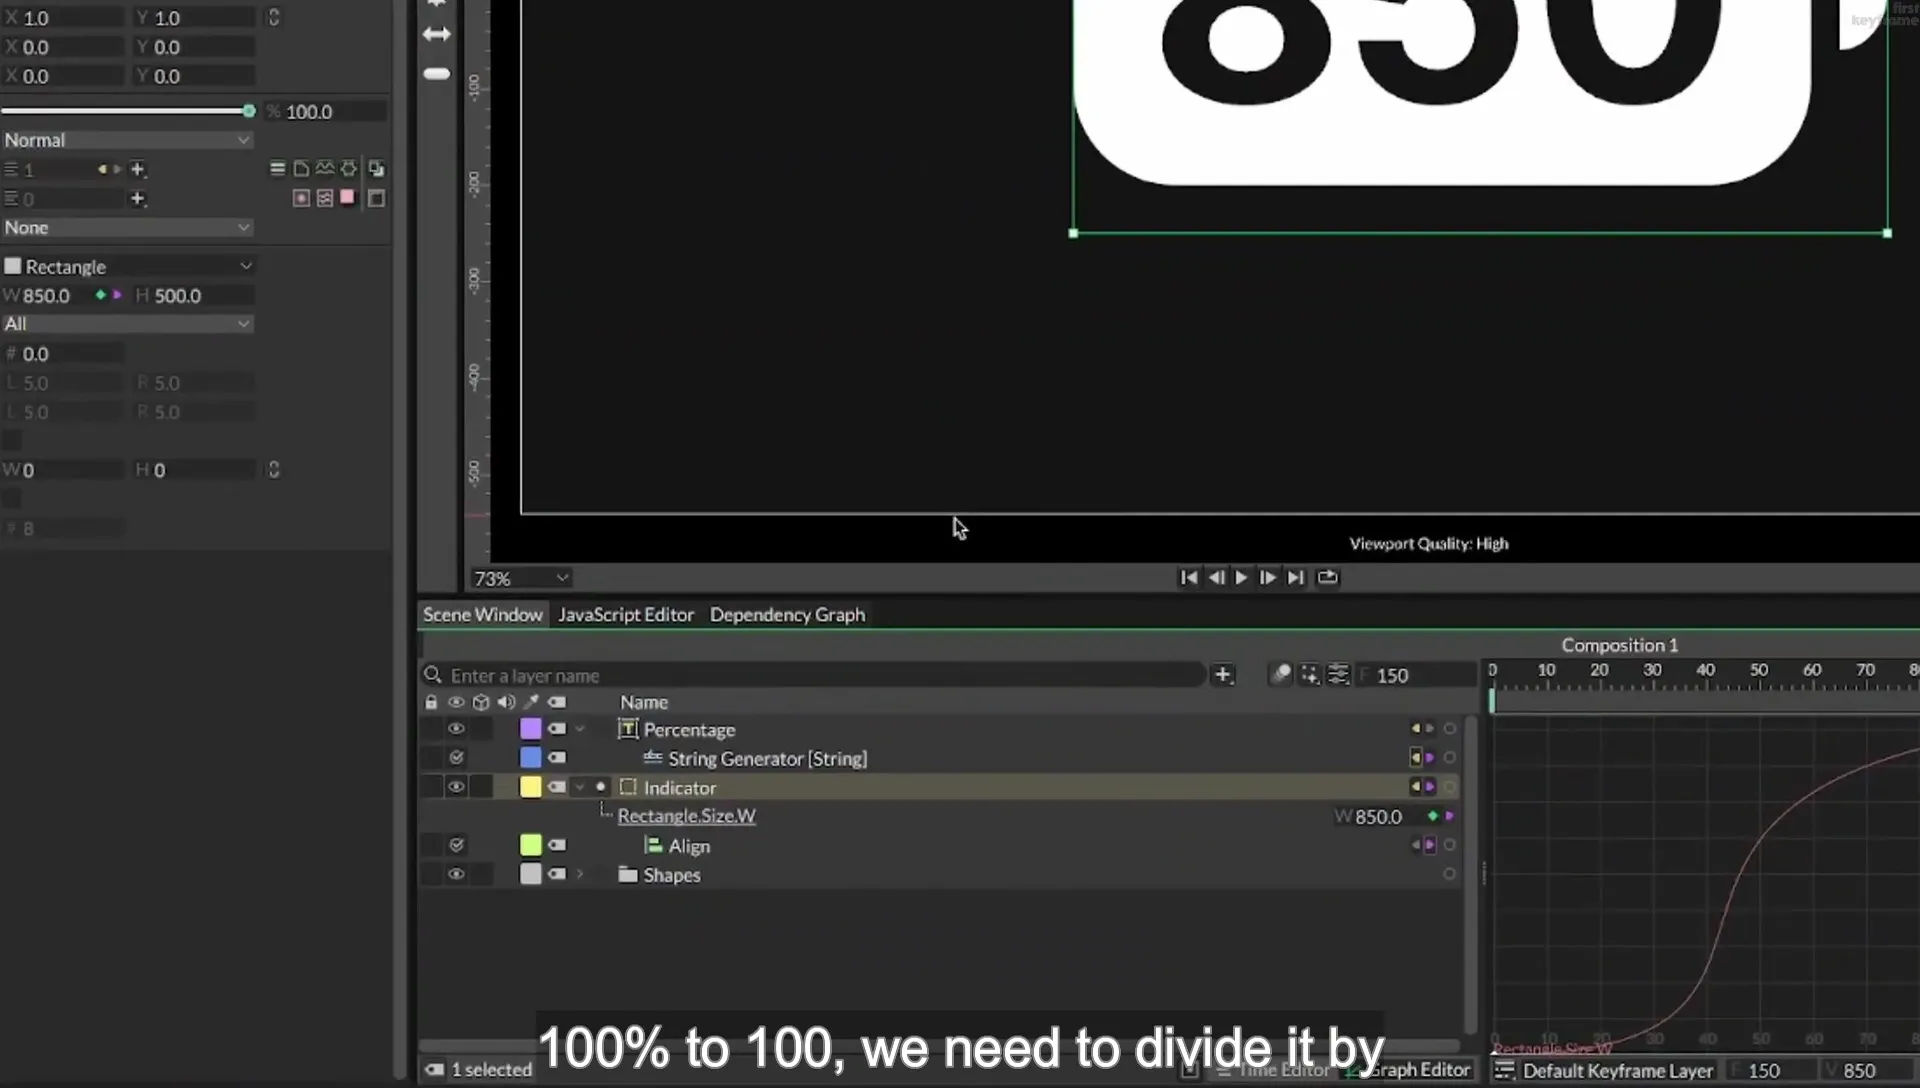This screenshot has width=1920, height=1088.
Task: Click the Rectangle.Size.W attribute link
Action: (686, 816)
